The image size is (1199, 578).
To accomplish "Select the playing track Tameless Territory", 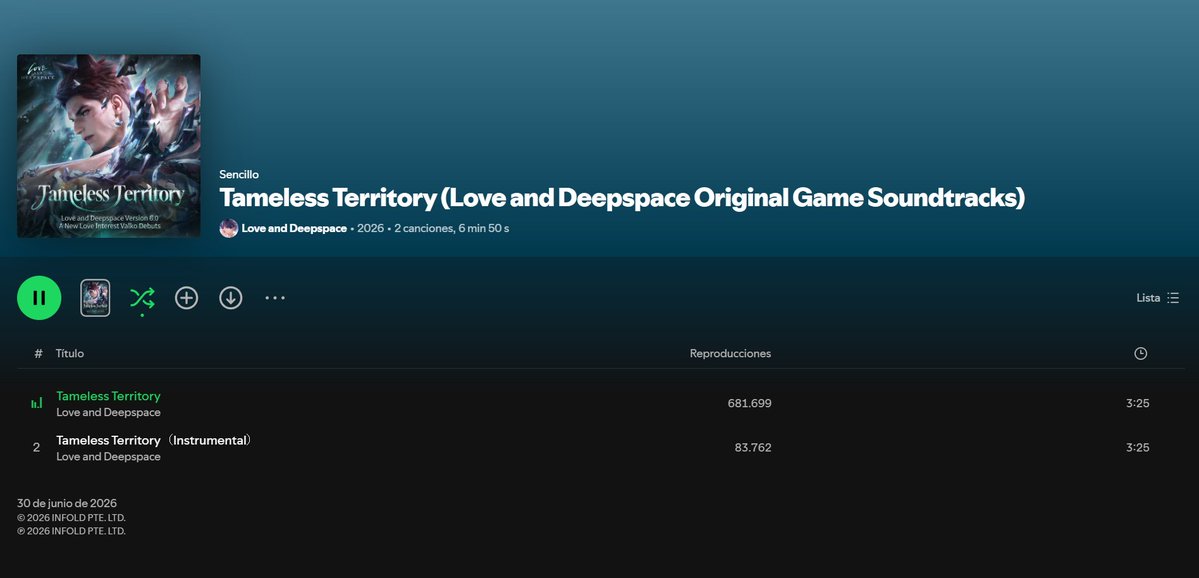I will point(109,396).
